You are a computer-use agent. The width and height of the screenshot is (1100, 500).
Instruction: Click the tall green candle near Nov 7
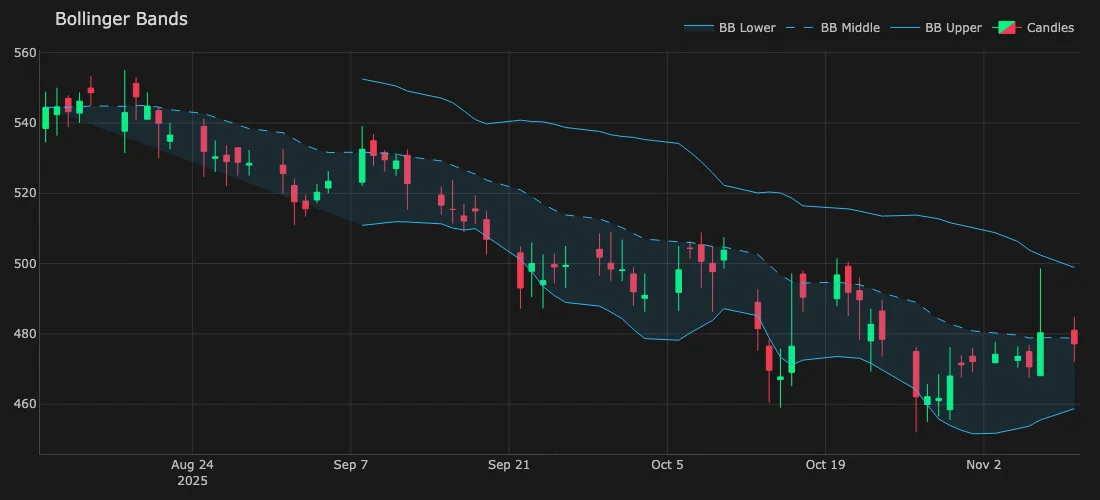coord(1040,354)
